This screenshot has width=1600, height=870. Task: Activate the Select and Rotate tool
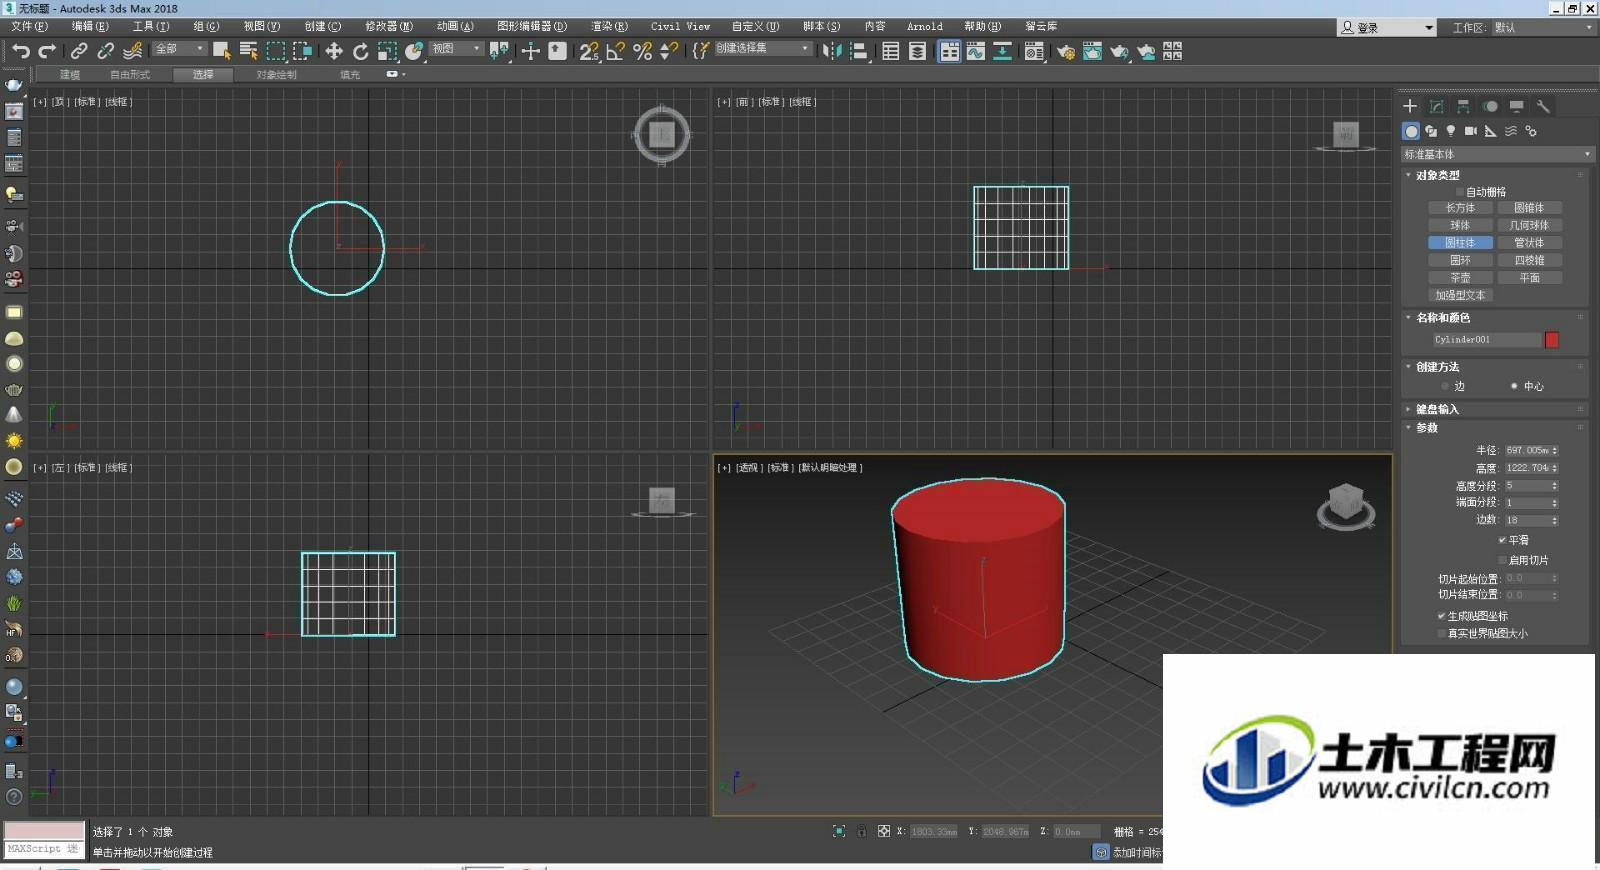point(360,51)
